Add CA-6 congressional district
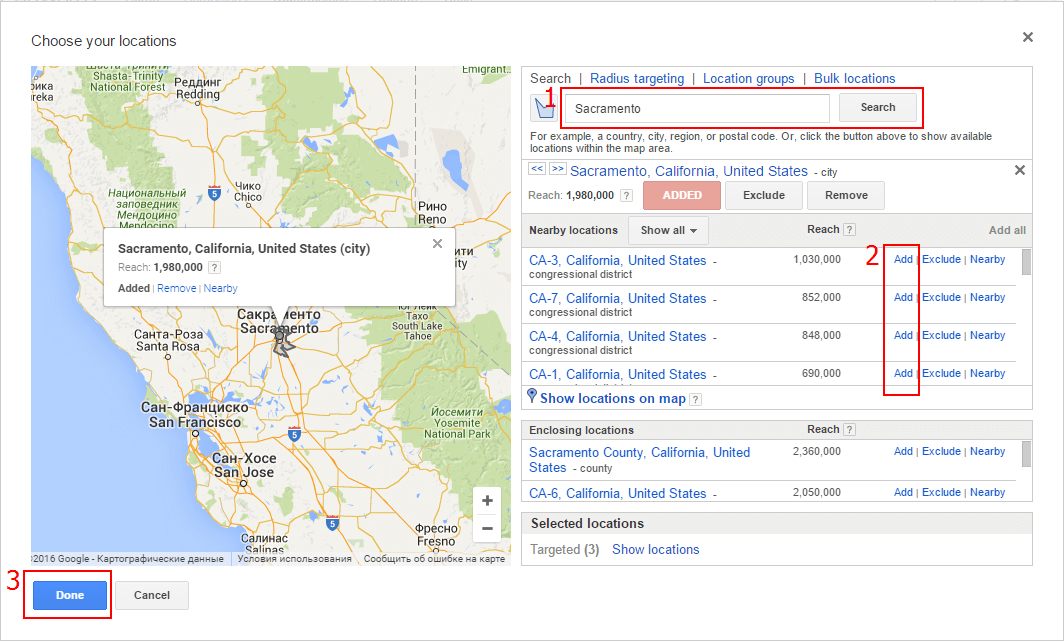1064x641 pixels. (903, 492)
